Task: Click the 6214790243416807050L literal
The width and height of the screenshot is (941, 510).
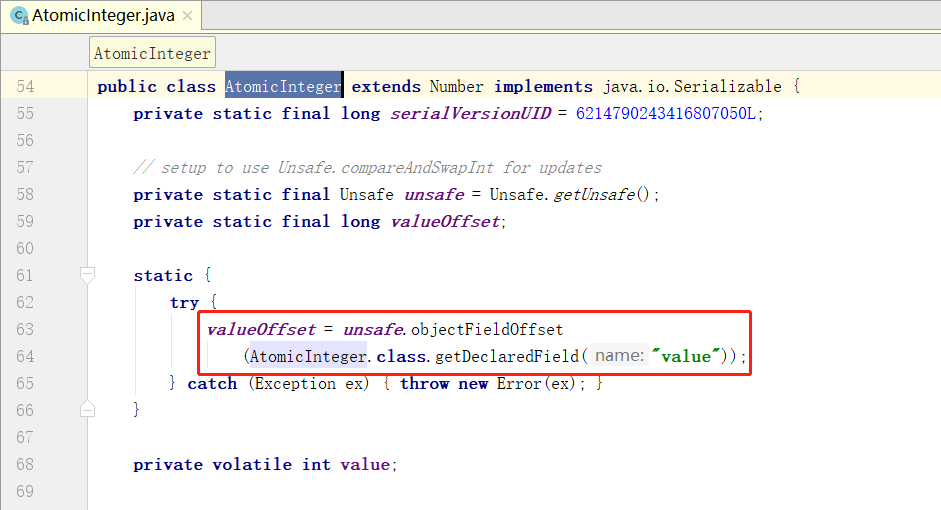Action: [666, 113]
